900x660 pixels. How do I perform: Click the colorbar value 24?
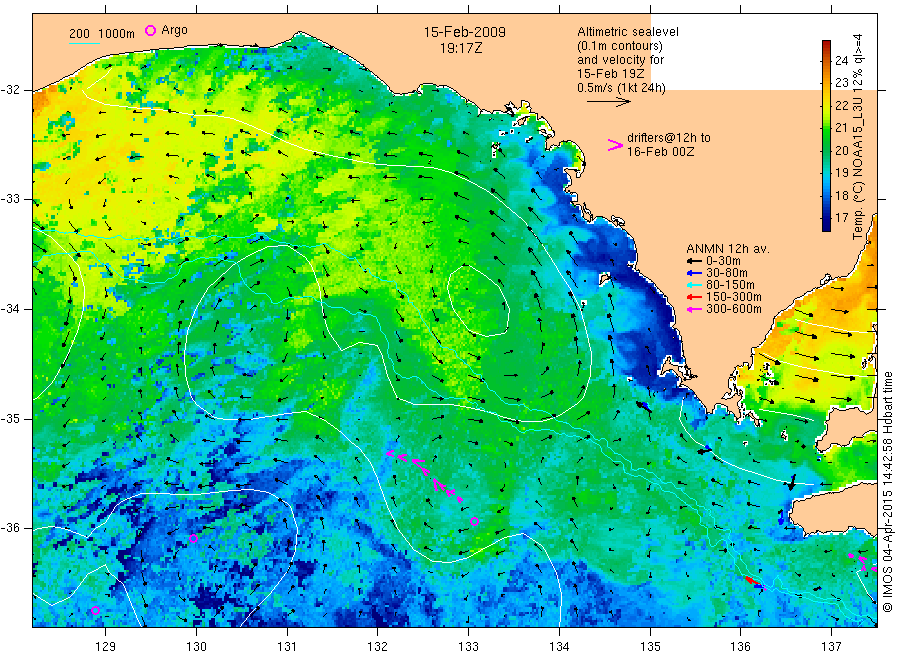pyautogui.click(x=841, y=61)
